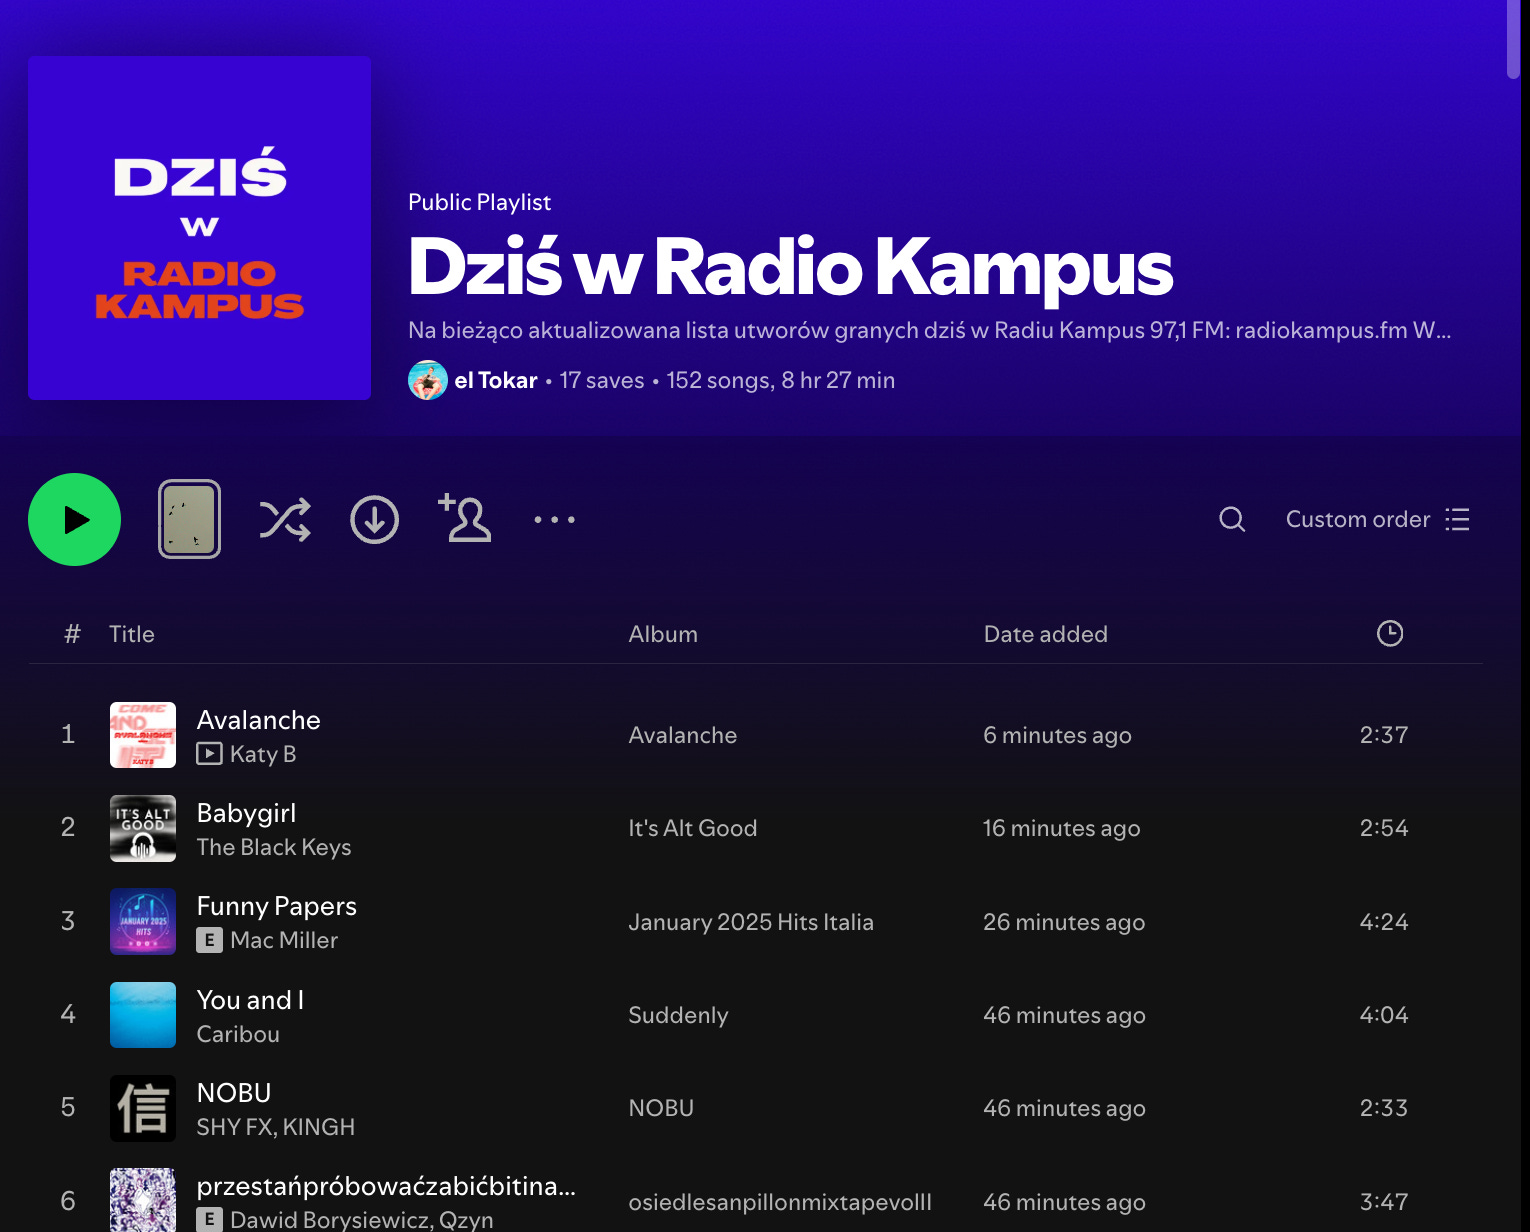The image size is (1530, 1232).
Task: Click the 2:37 duration of Avalanche
Action: point(1384,735)
